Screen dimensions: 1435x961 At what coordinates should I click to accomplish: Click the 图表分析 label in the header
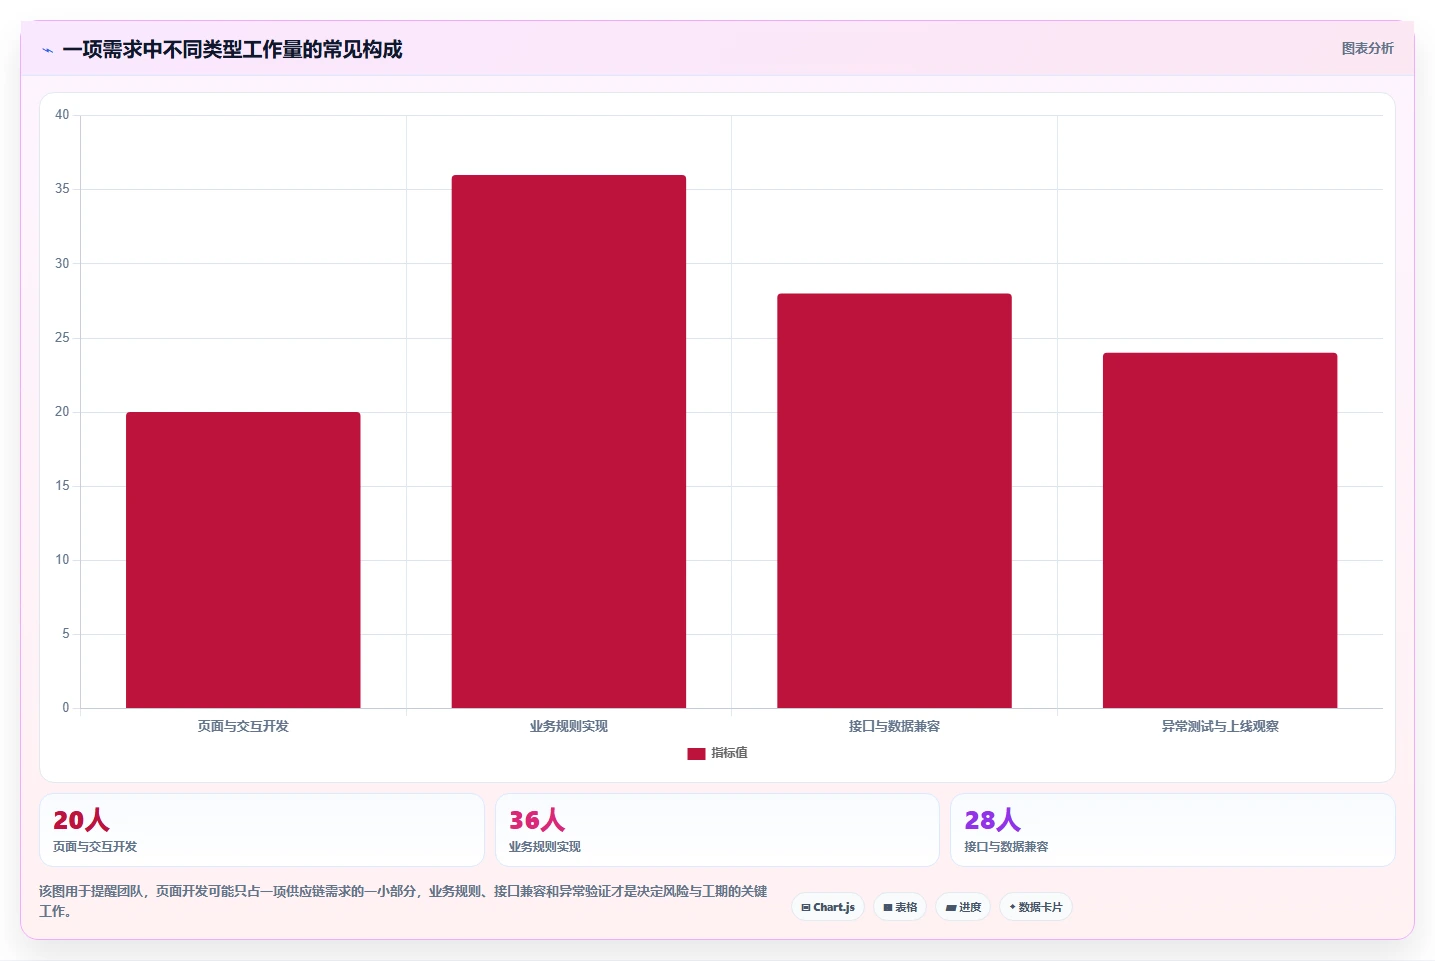tap(1367, 48)
